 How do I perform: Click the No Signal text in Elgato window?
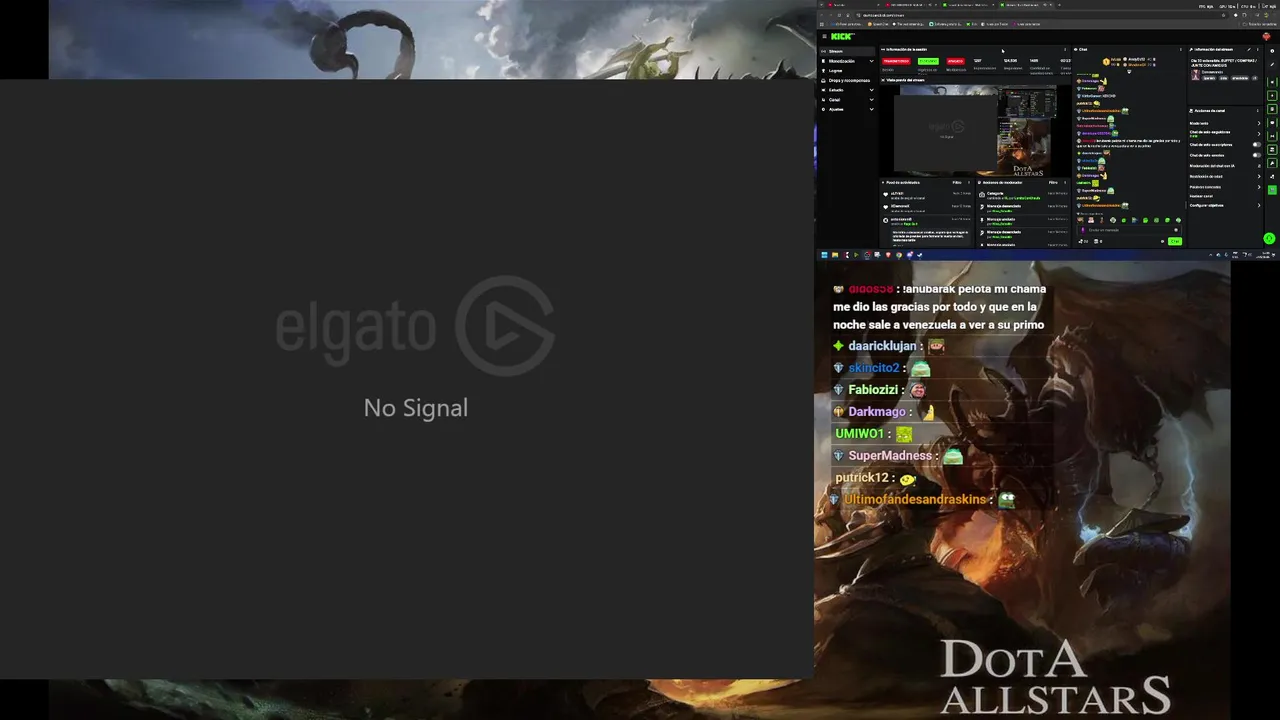click(x=416, y=408)
